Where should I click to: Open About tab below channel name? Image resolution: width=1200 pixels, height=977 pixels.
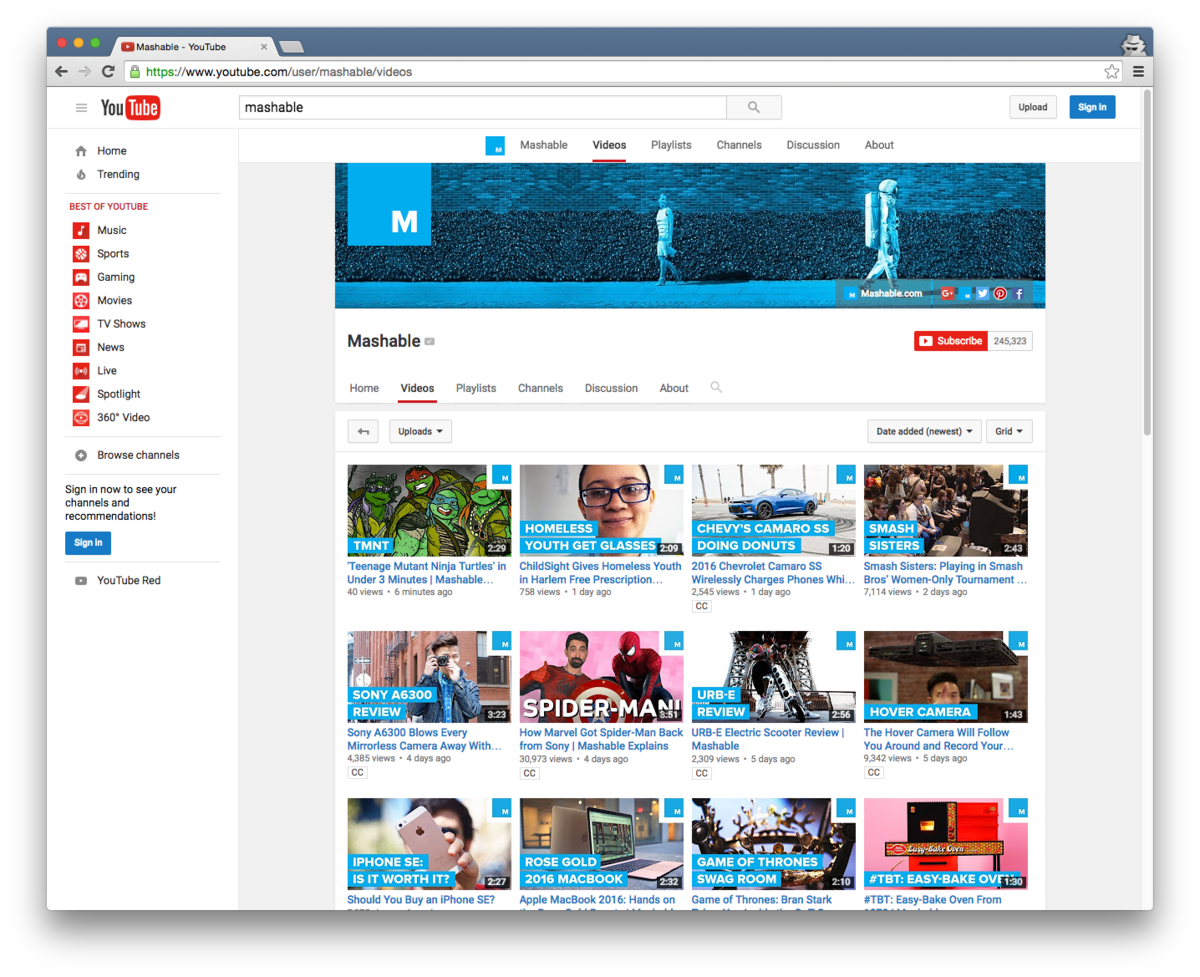(674, 388)
